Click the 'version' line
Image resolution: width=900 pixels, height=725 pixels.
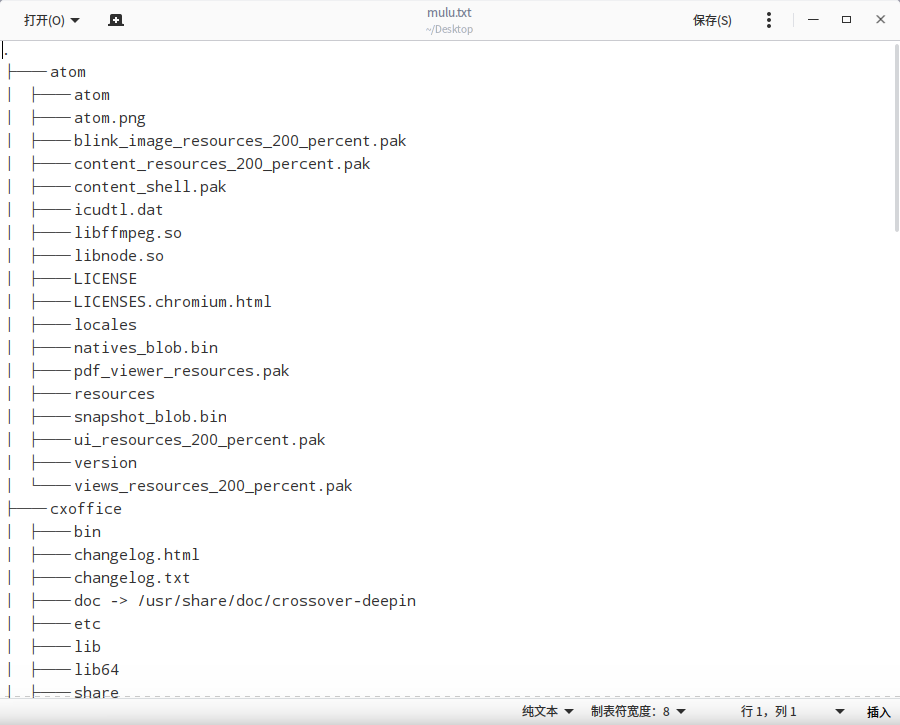[106, 463]
